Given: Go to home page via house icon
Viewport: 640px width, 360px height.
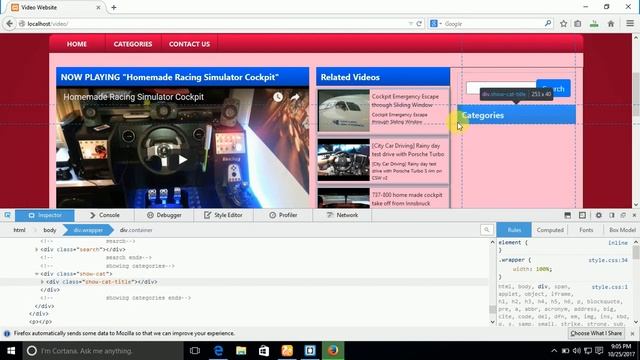Looking at the screenshot, I should (x=611, y=24).
